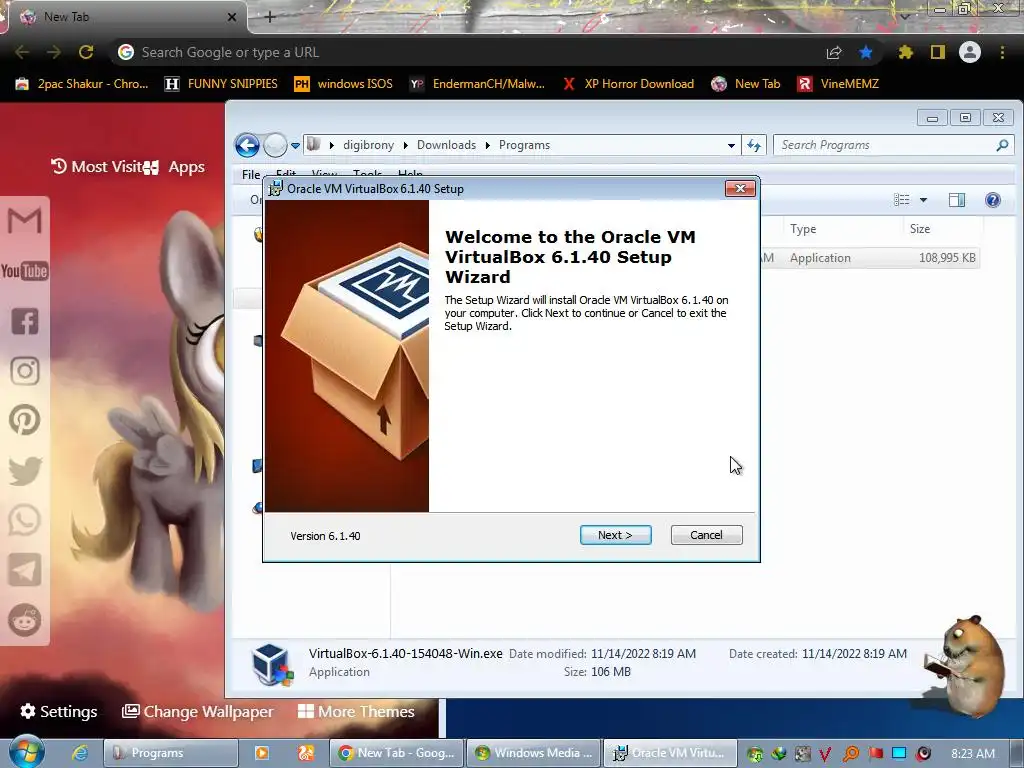Open VineMEMZ bookmark
The width and height of the screenshot is (1024, 768).
(839, 84)
